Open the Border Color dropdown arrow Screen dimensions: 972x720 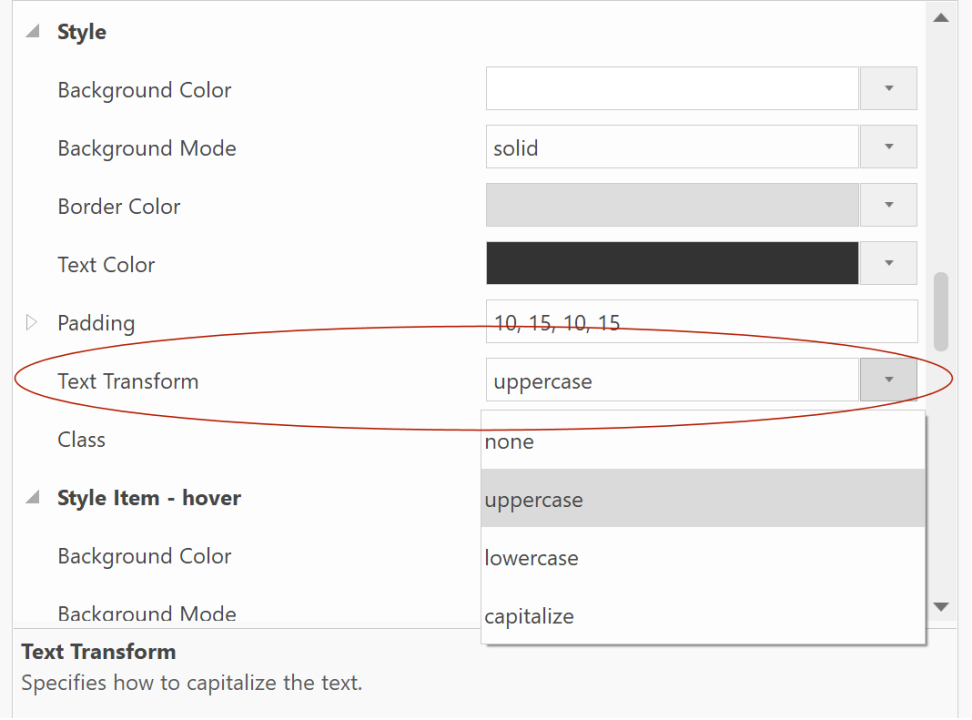pos(888,205)
